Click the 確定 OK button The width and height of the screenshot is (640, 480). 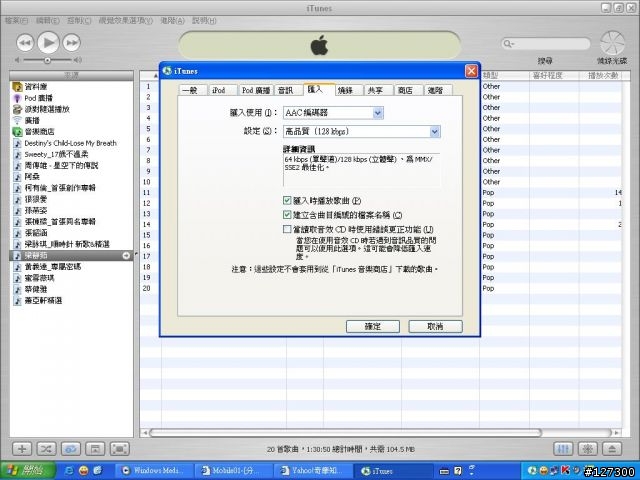pos(373,326)
